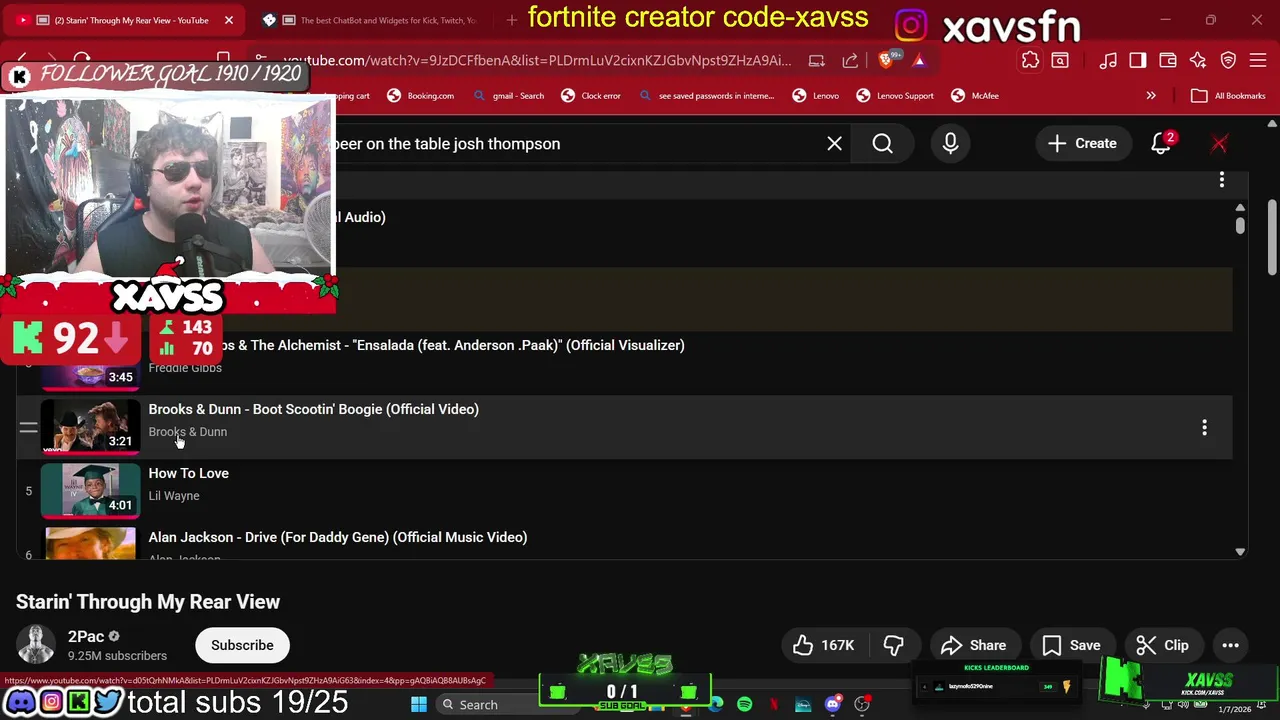Viewport: 1280px width, 720px height.
Task: Click the search-window icon beside Extensions
Action: click(1060, 60)
